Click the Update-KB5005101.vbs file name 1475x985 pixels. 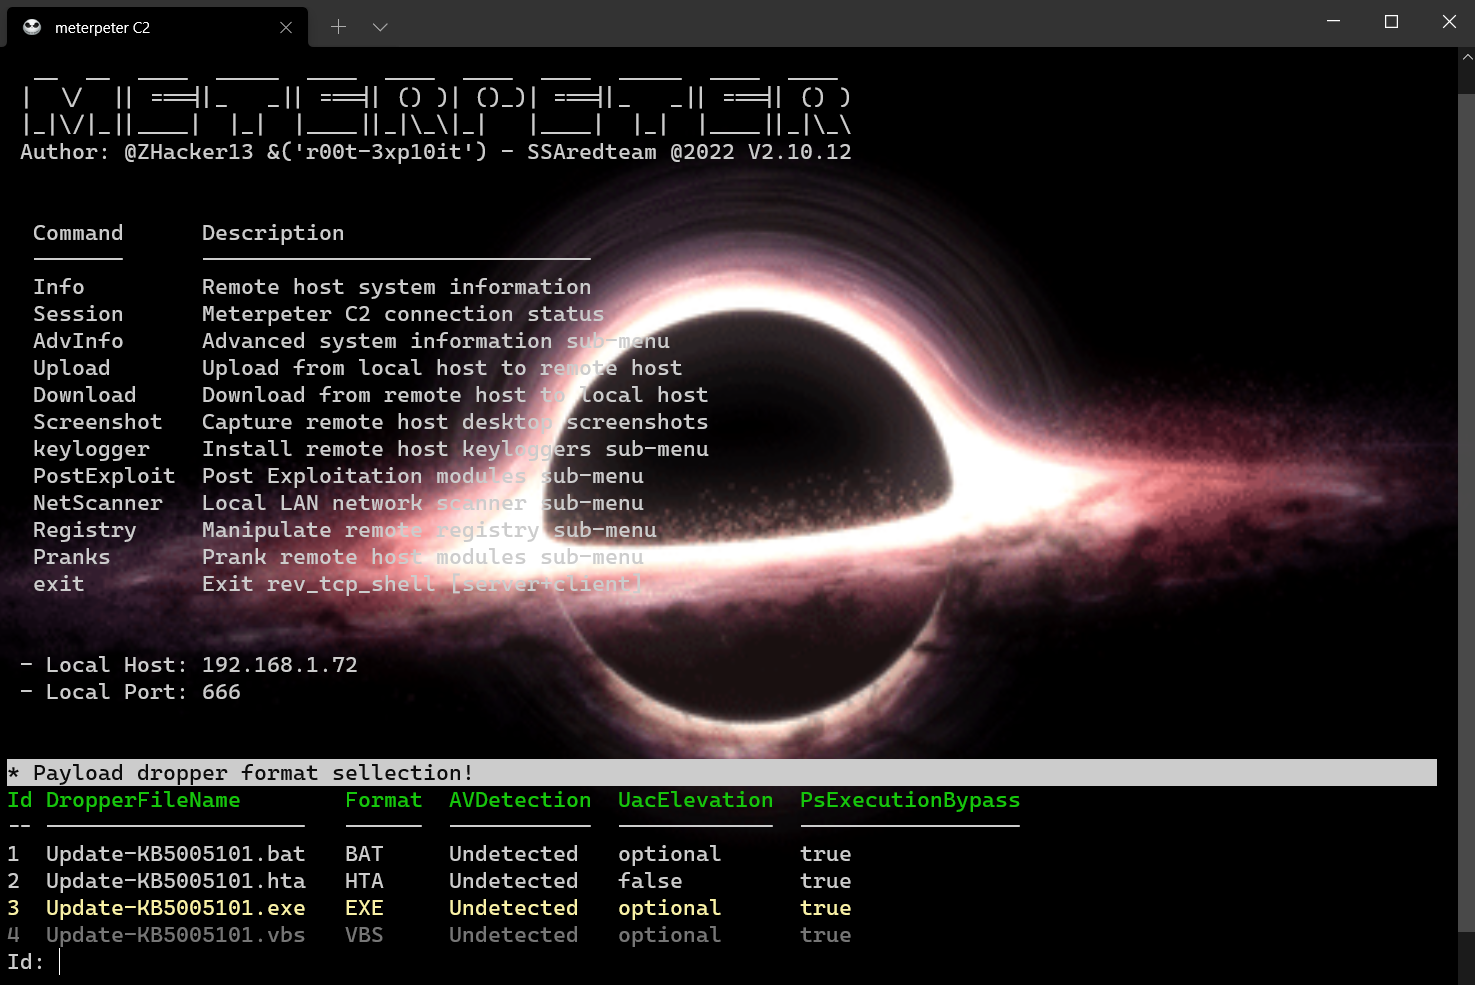(176, 935)
